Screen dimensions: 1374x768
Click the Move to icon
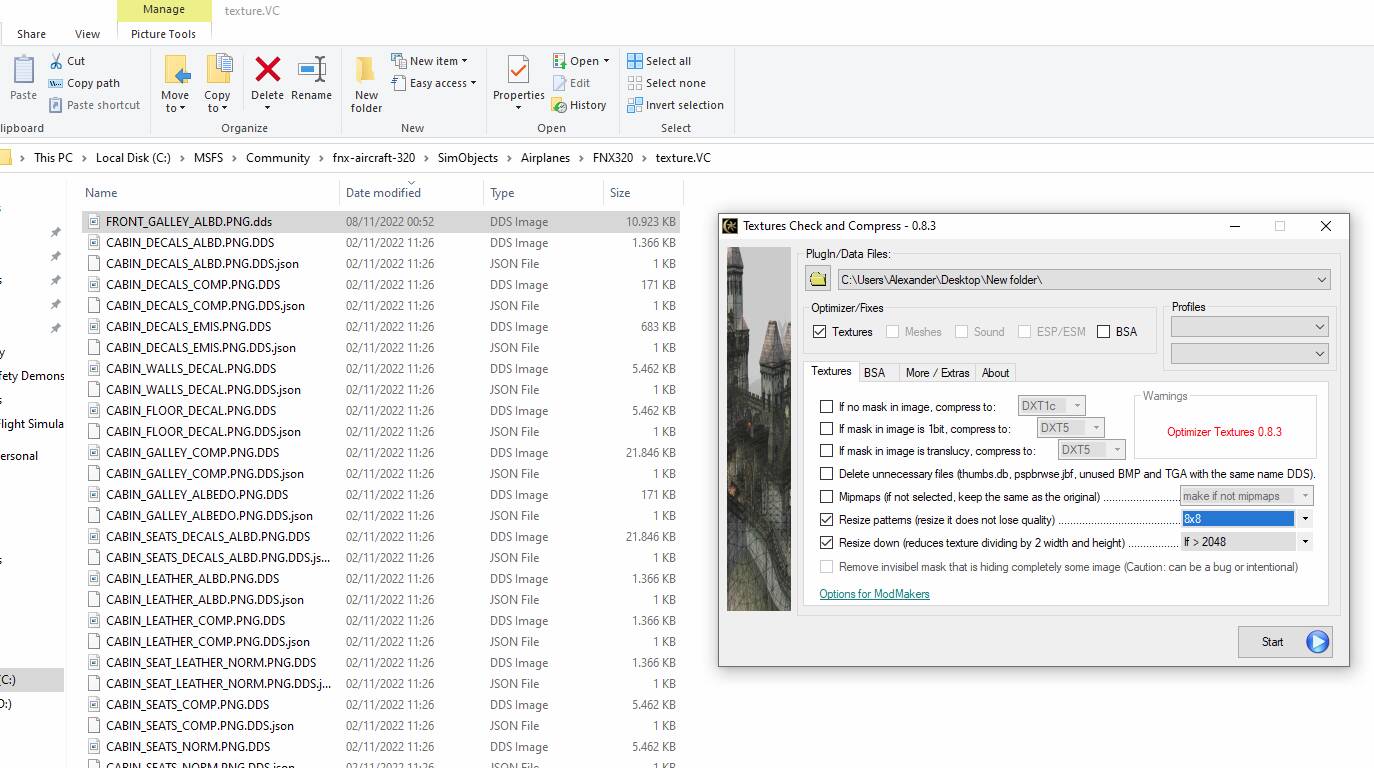click(176, 70)
